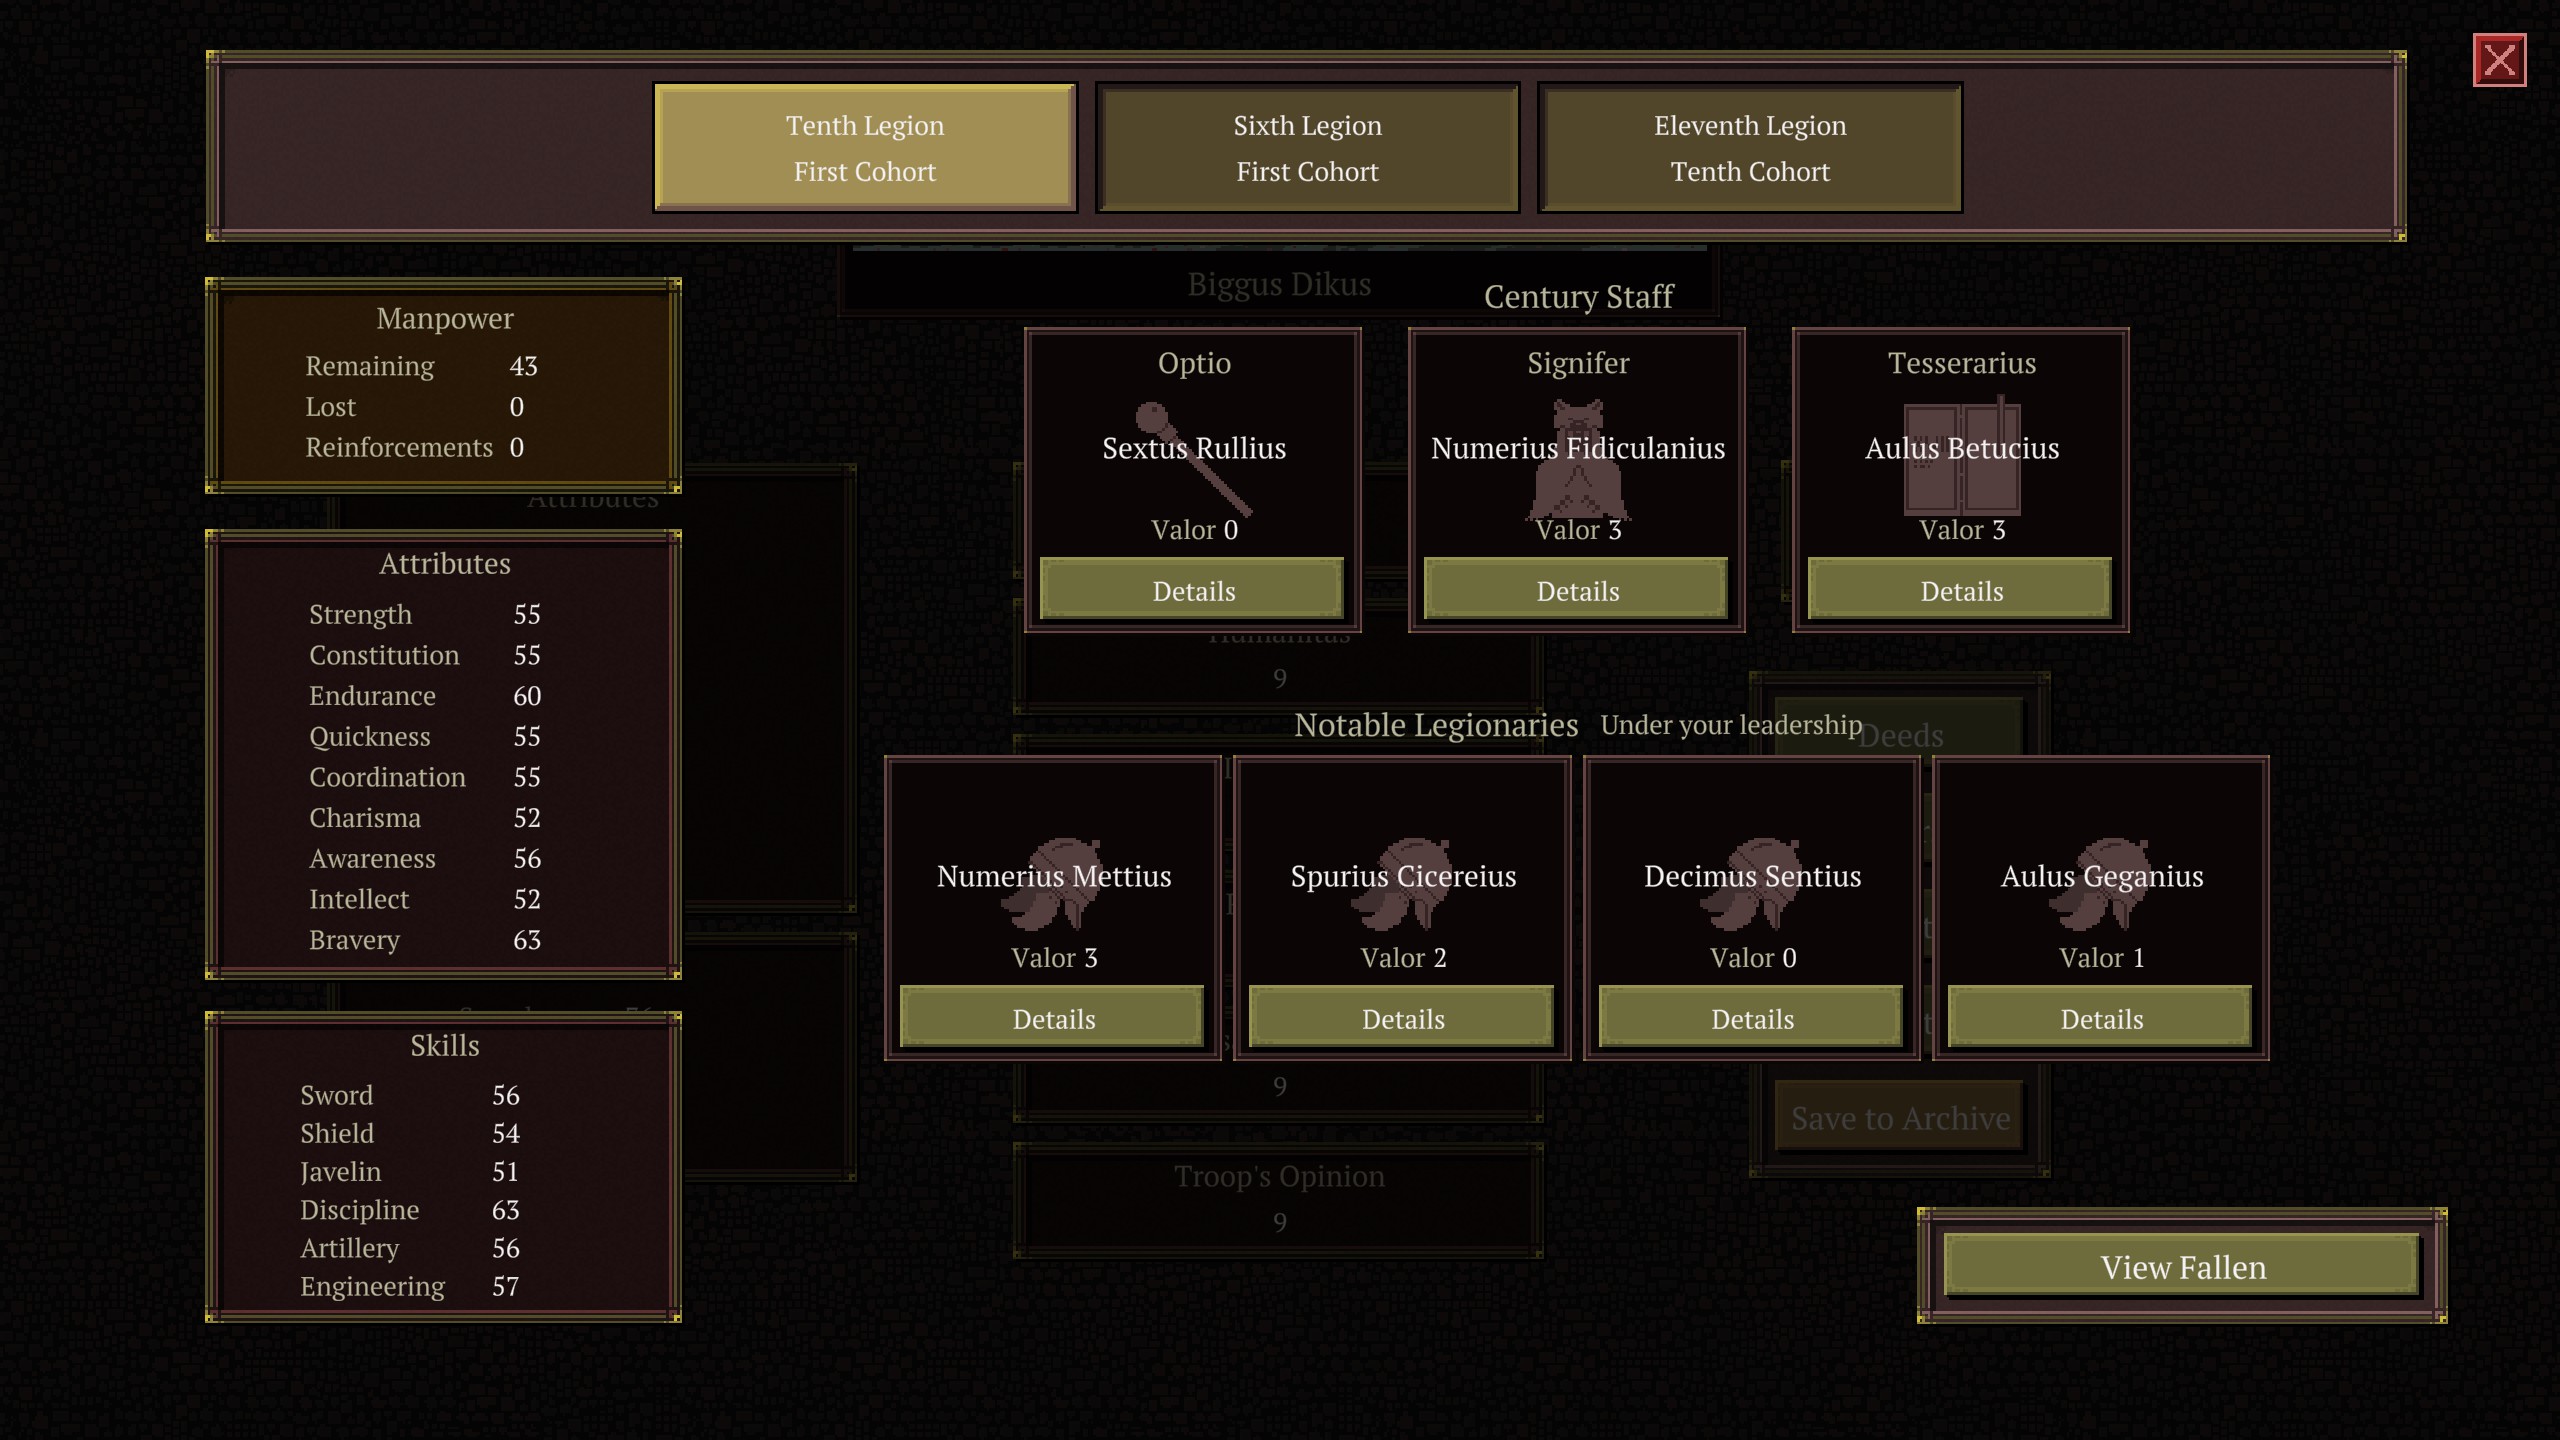2560x1440 pixels.
Task: Open Aulus Geganius Details
Action: [x=2101, y=1019]
